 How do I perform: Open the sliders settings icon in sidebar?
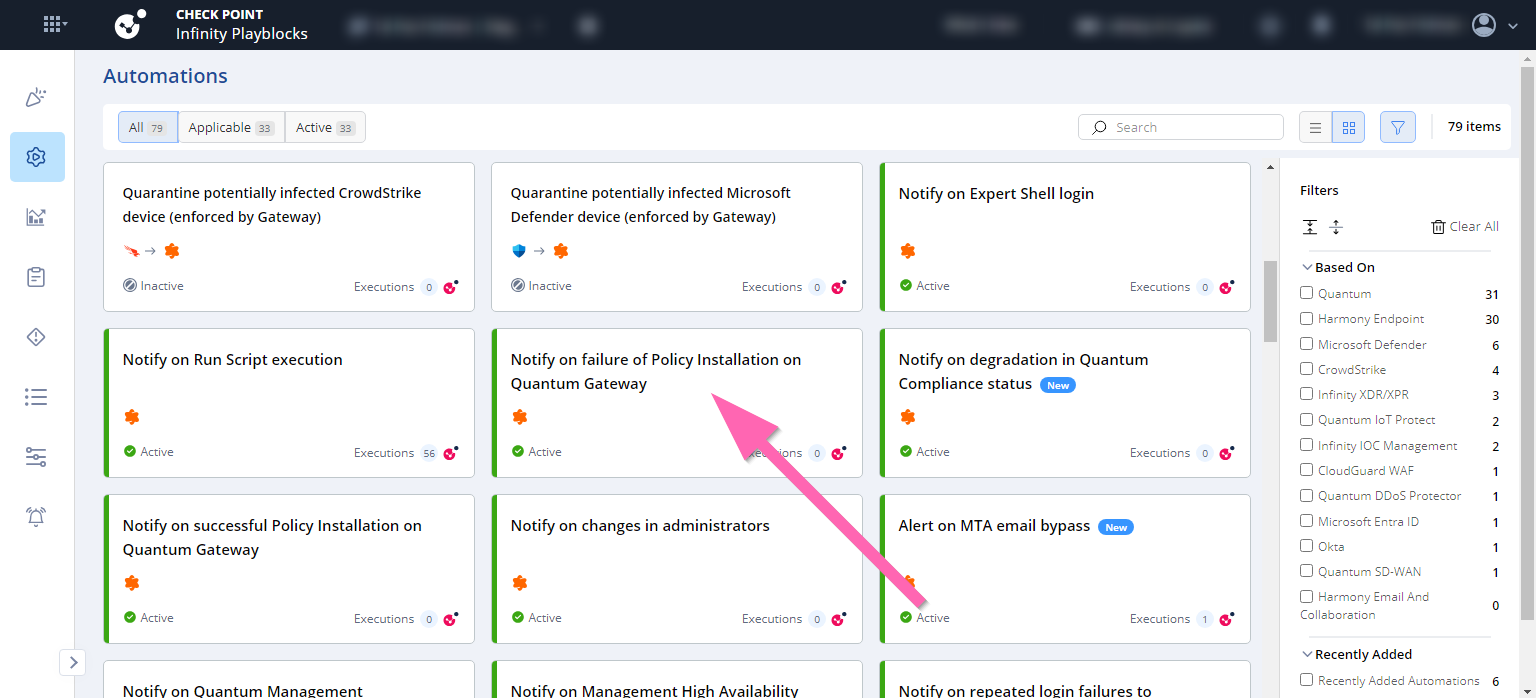click(36, 456)
